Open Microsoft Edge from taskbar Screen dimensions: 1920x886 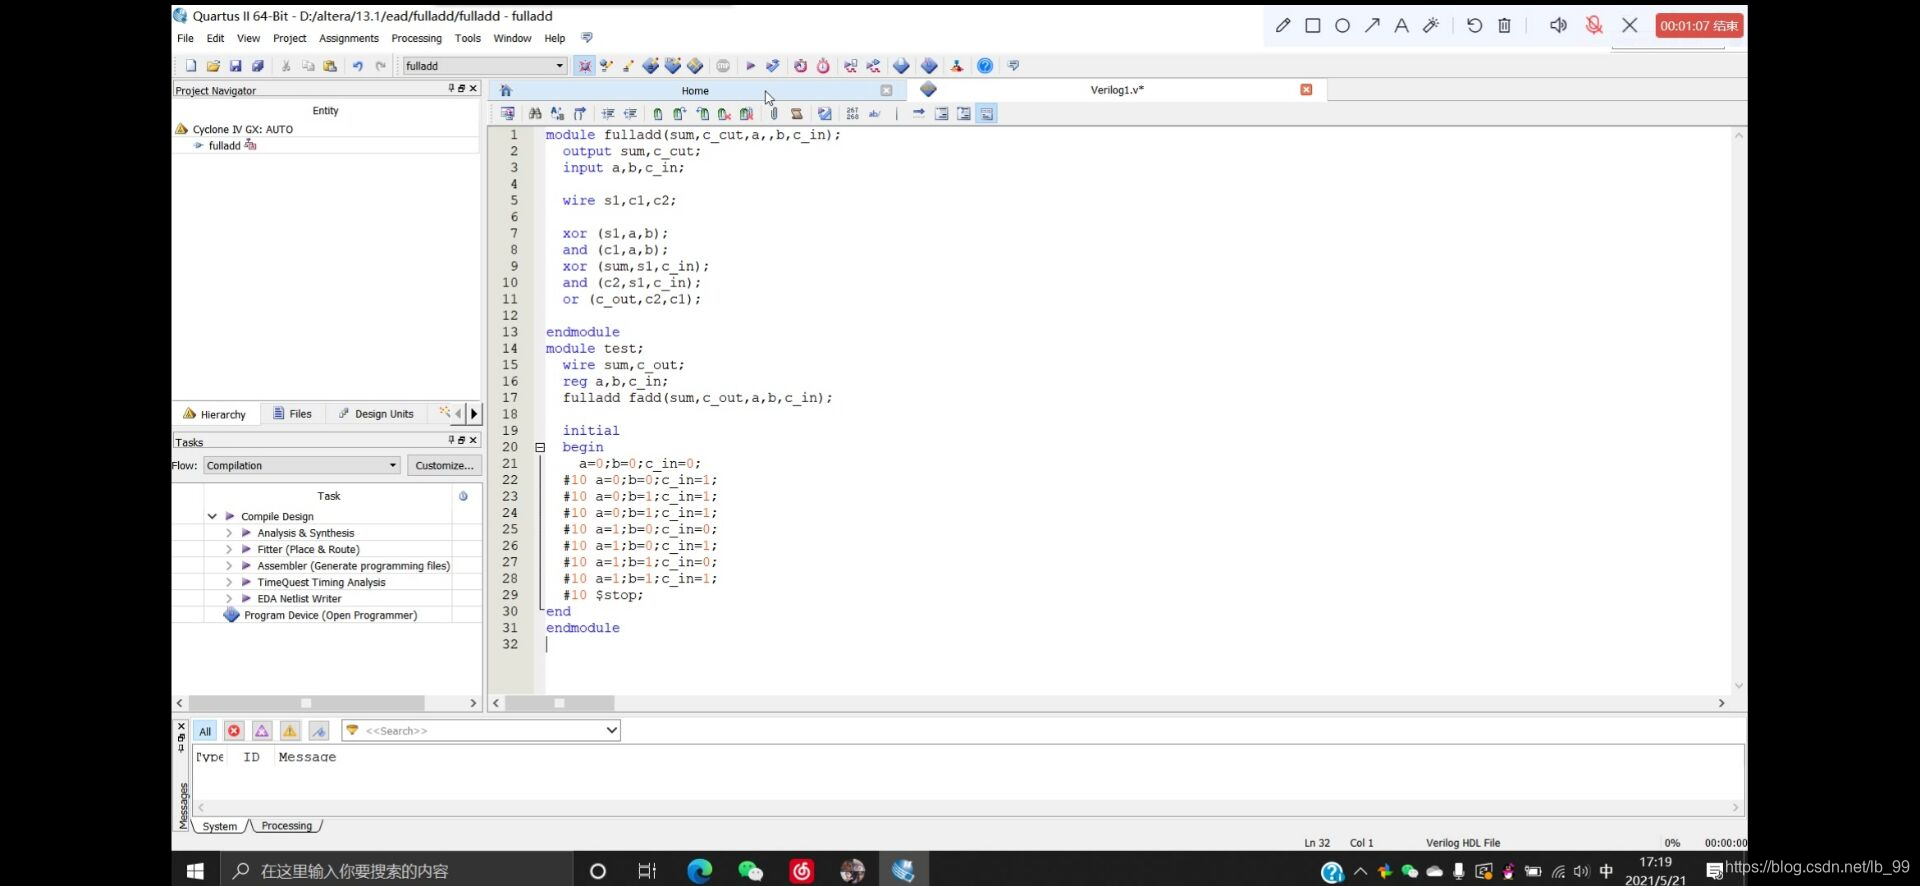(x=699, y=871)
